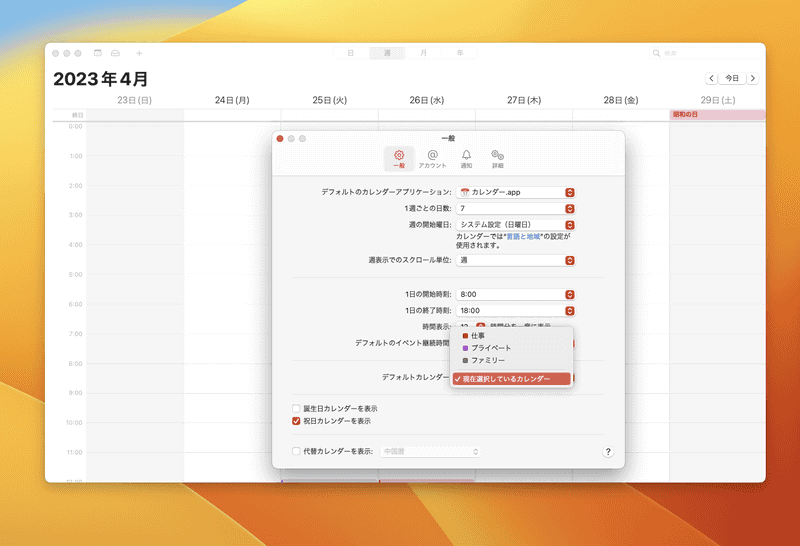The width and height of the screenshot is (800, 546).
Task: Open the 一般 (General) settings tab
Action: point(399,159)
